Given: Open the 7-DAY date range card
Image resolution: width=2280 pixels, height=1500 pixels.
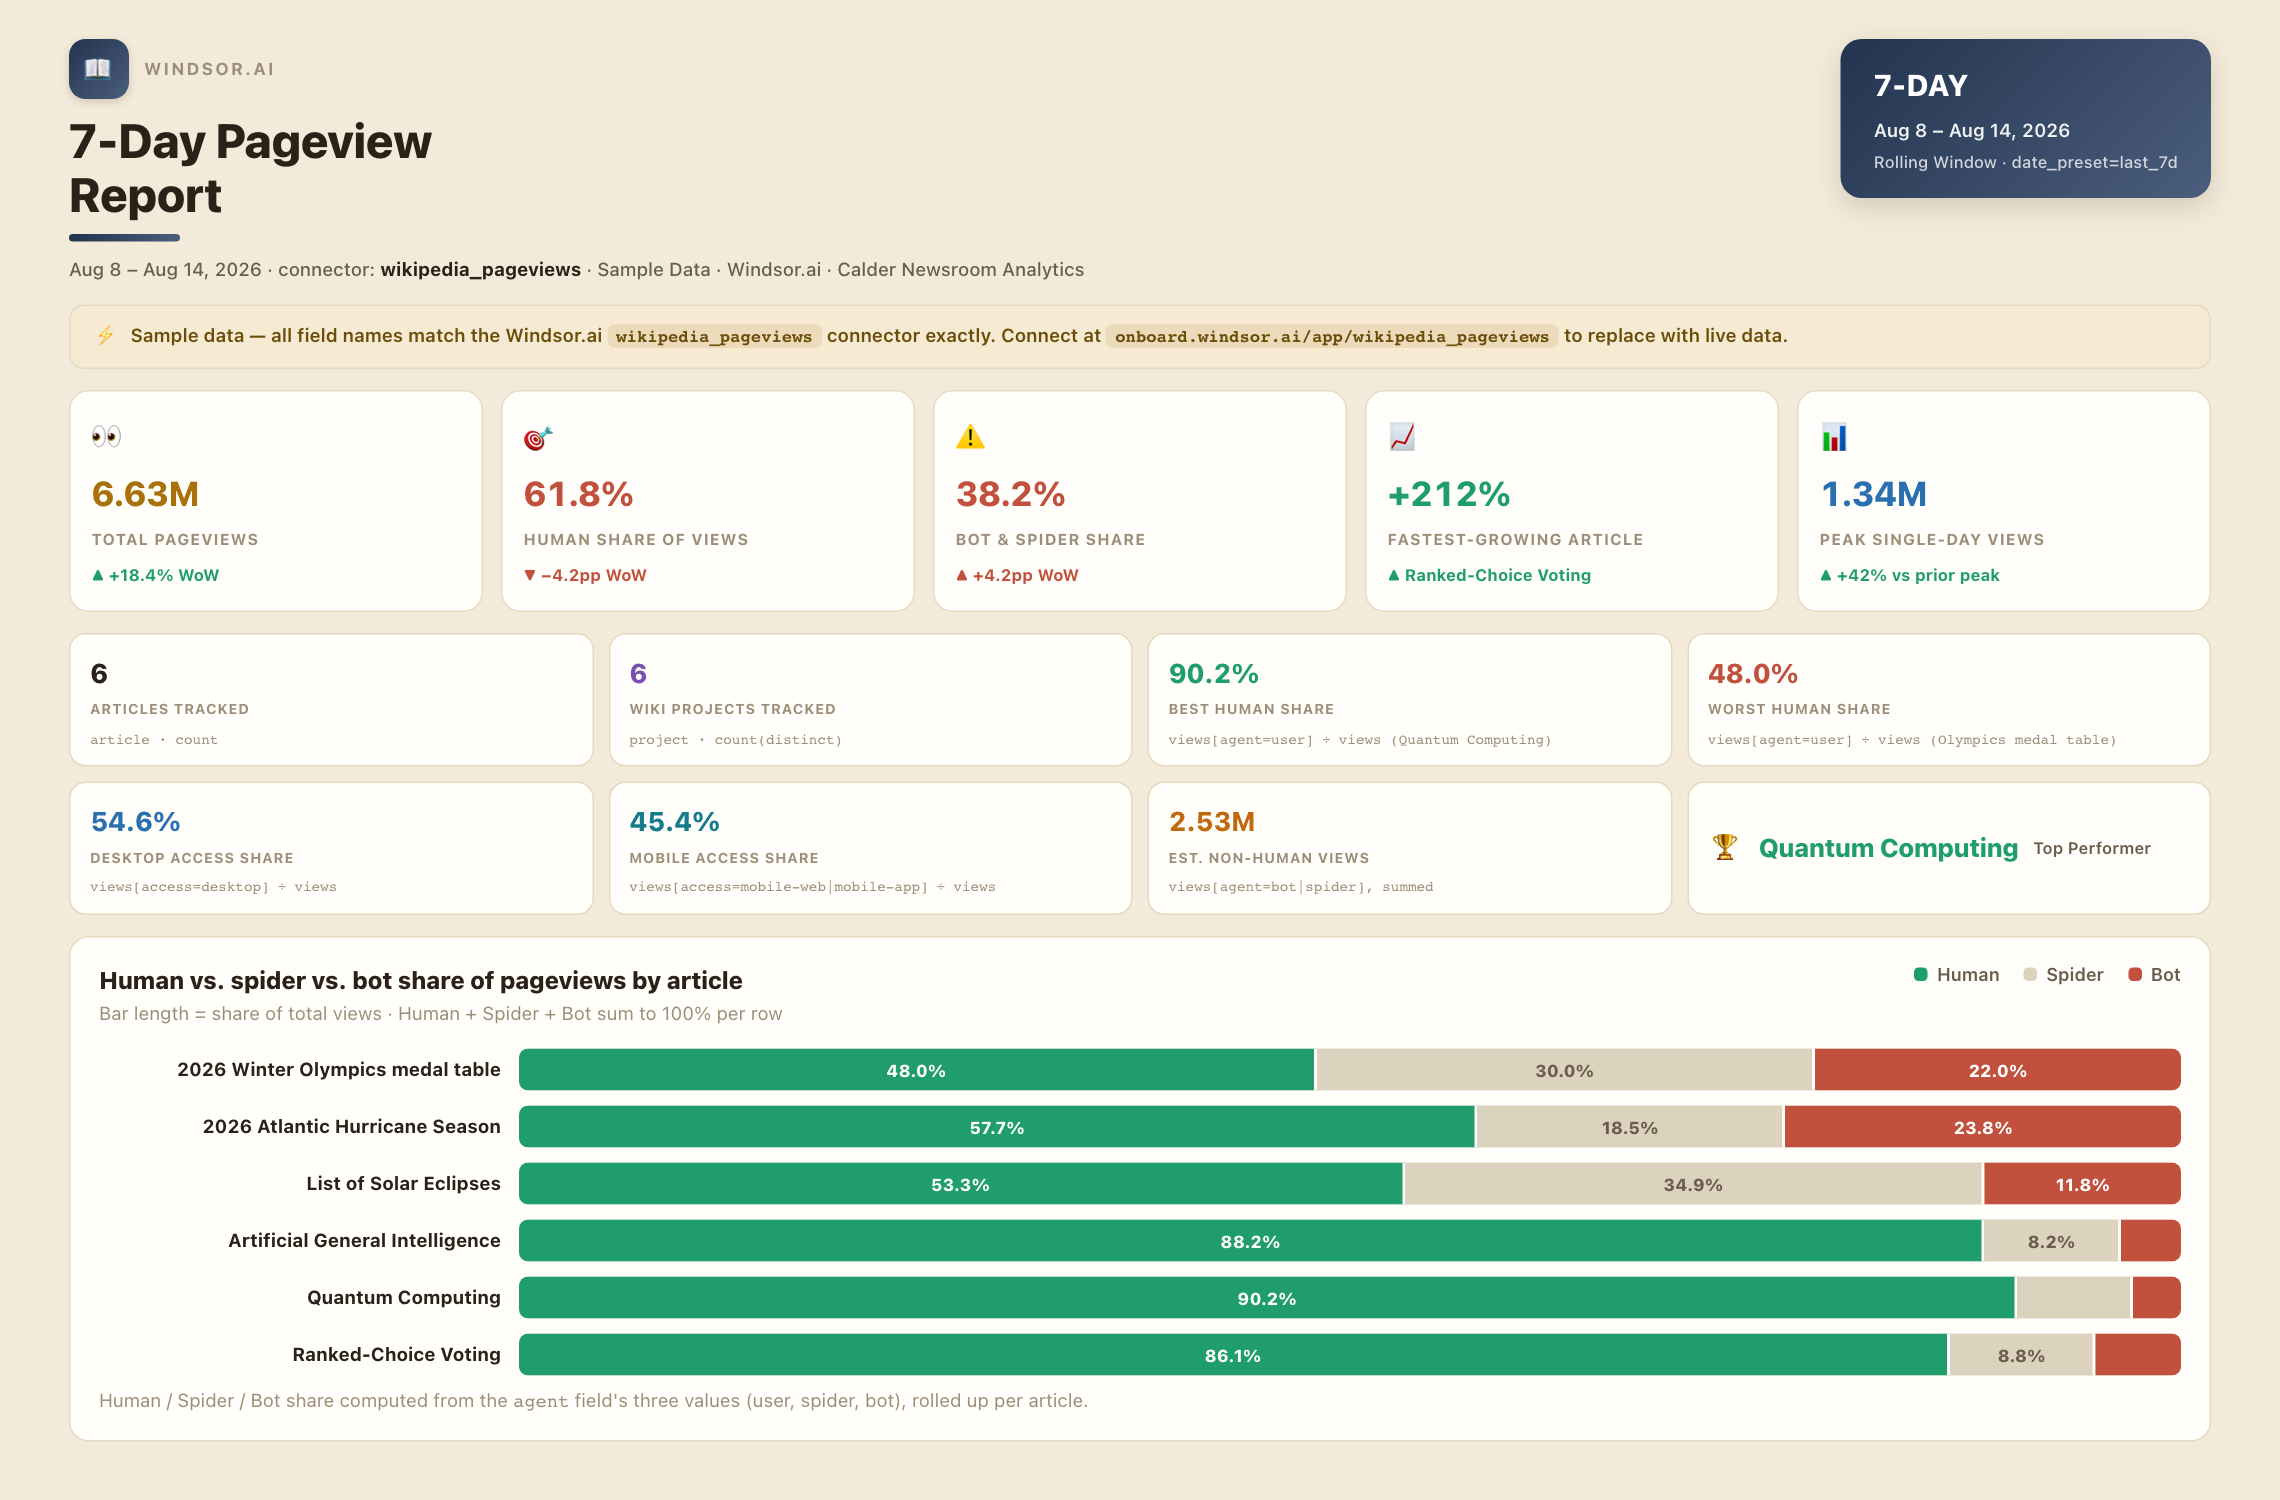Looking at the screenshot, I should pyautogui.click(x=2025, y=118).
